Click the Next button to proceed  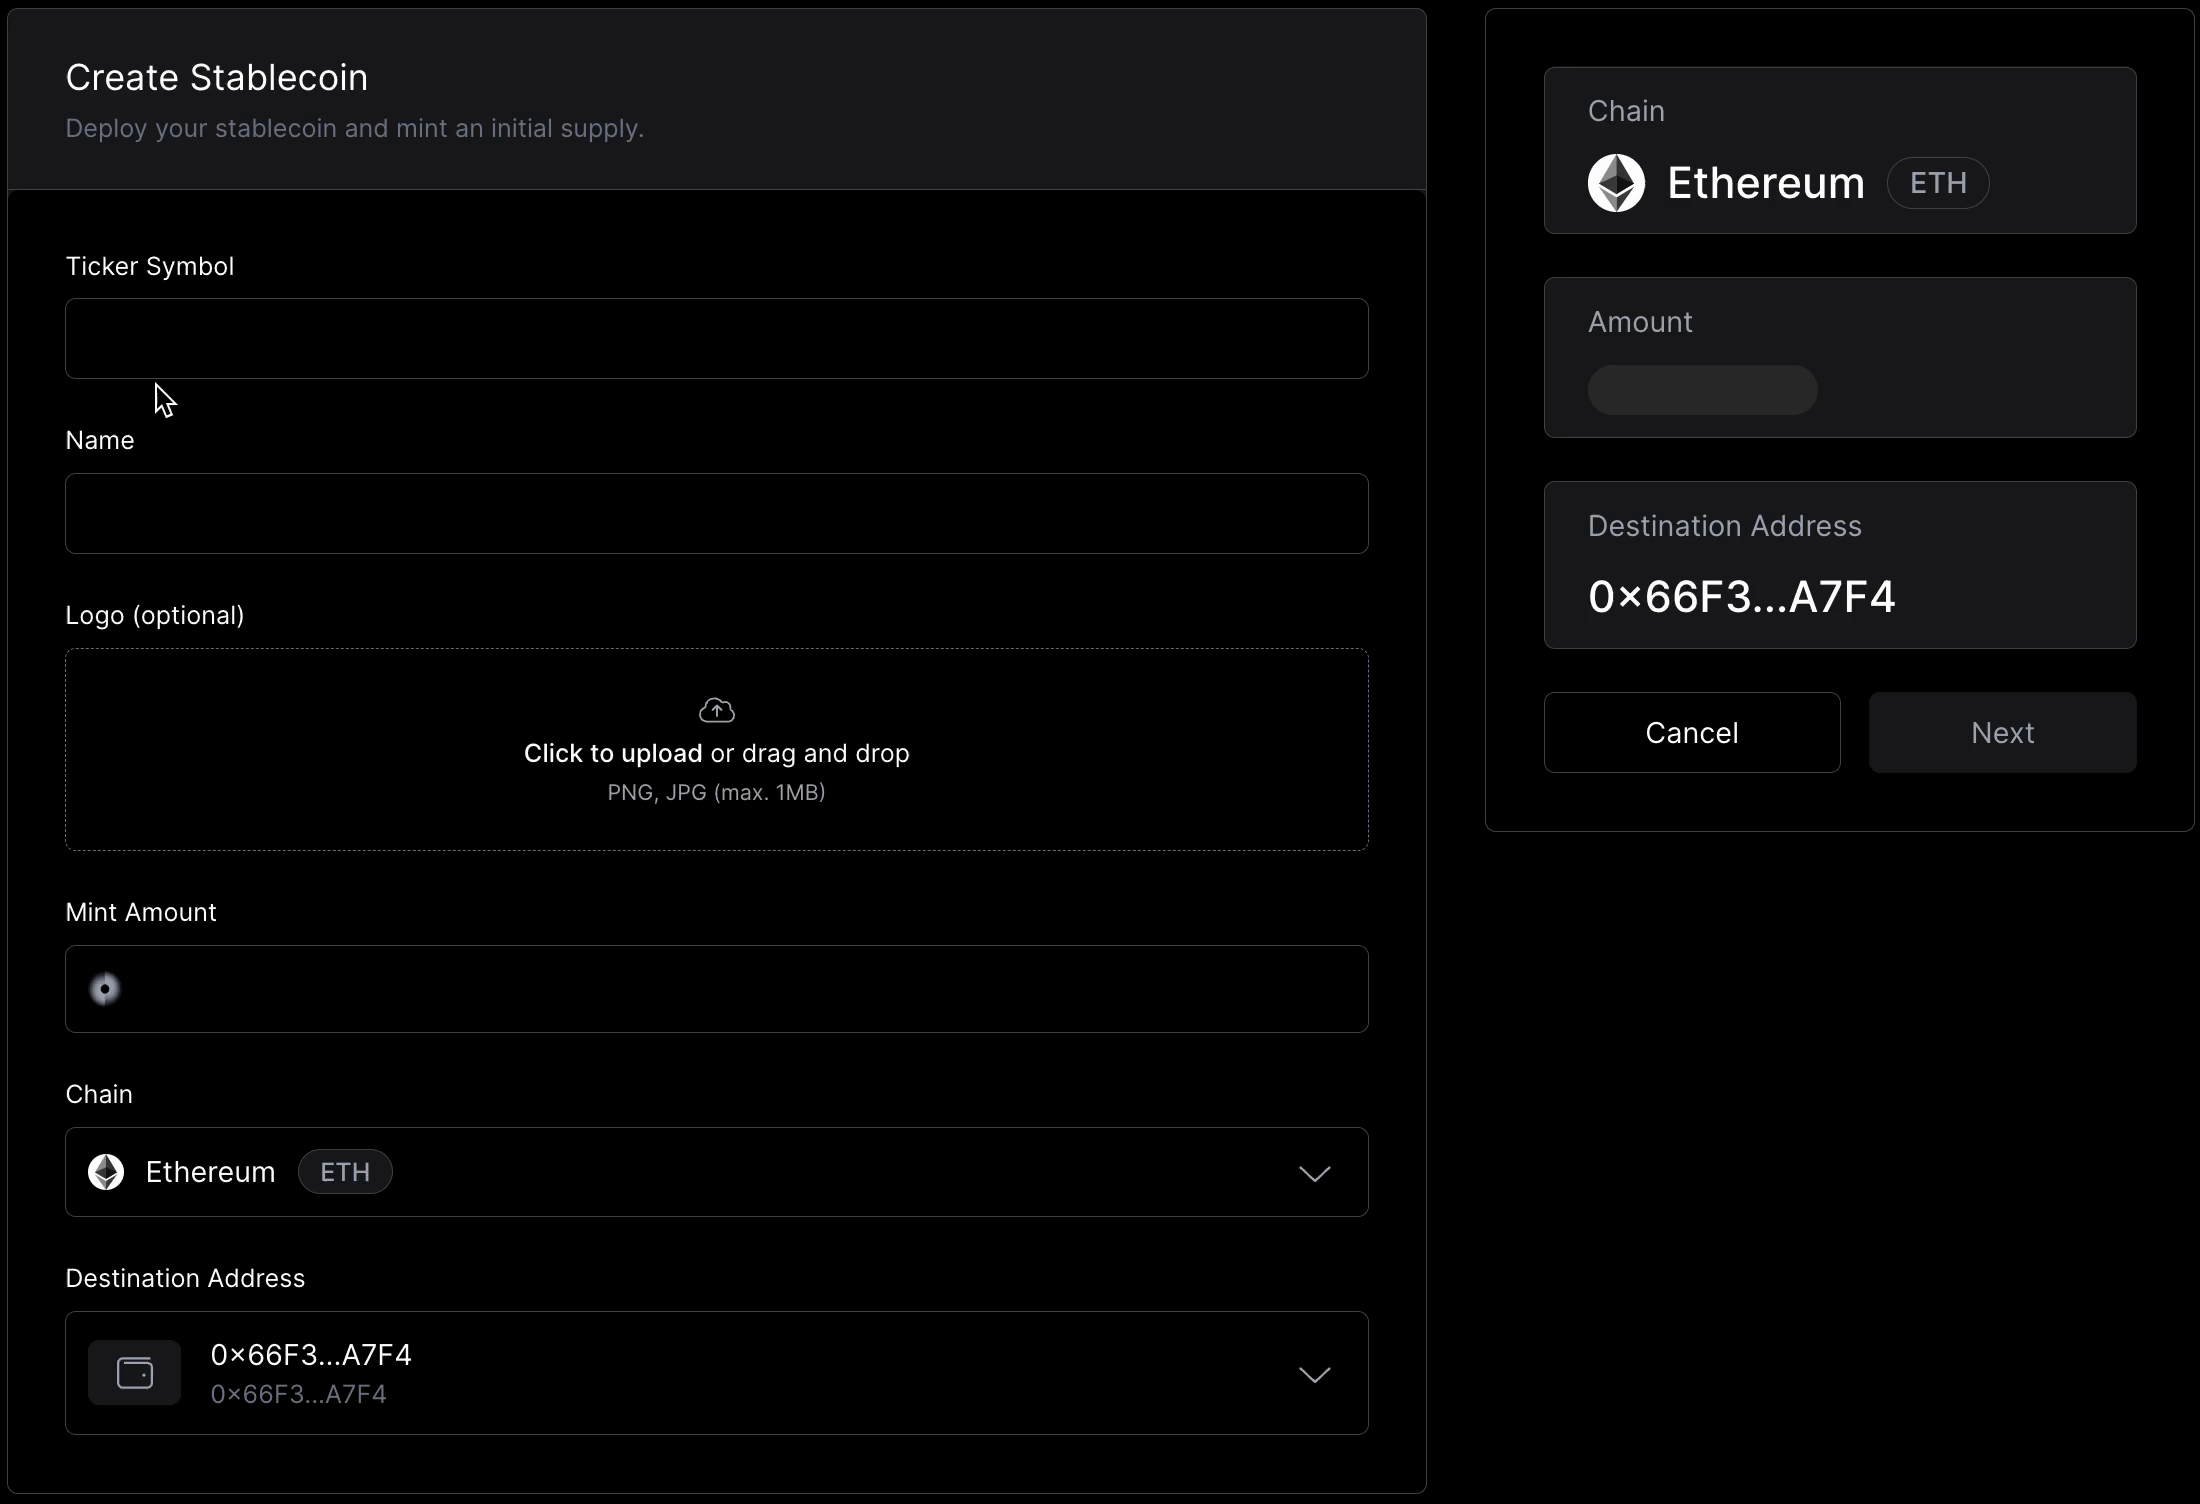pos(2003,732)
